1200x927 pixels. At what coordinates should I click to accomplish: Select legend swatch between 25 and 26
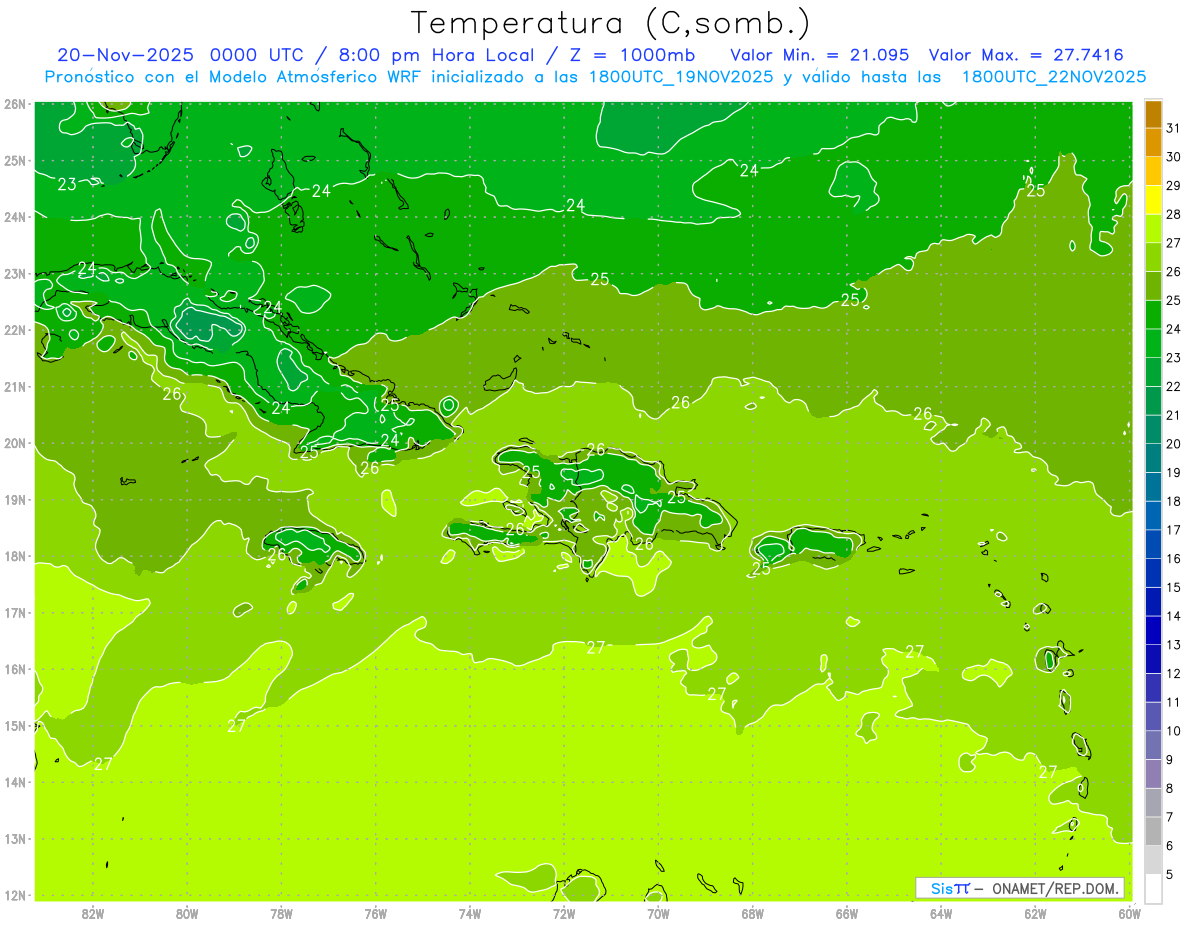coord(1153,286)
